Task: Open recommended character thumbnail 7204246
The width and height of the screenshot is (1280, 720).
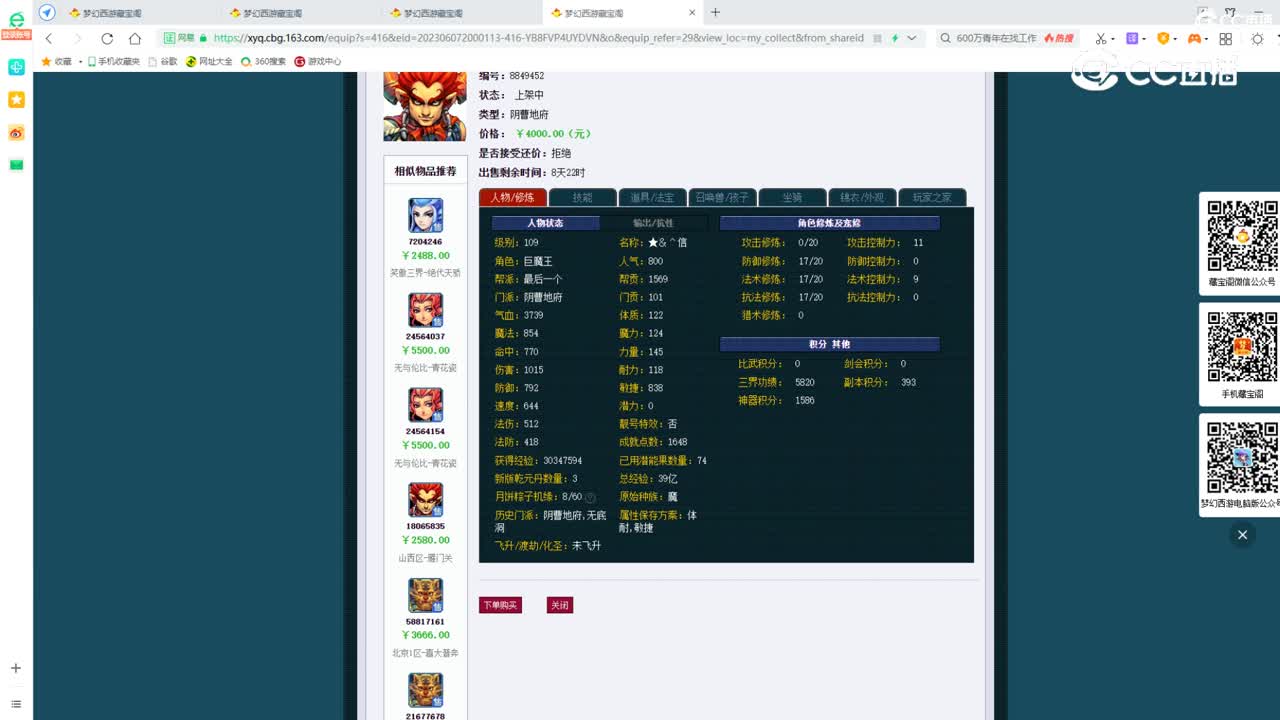Action: [425, 216]
